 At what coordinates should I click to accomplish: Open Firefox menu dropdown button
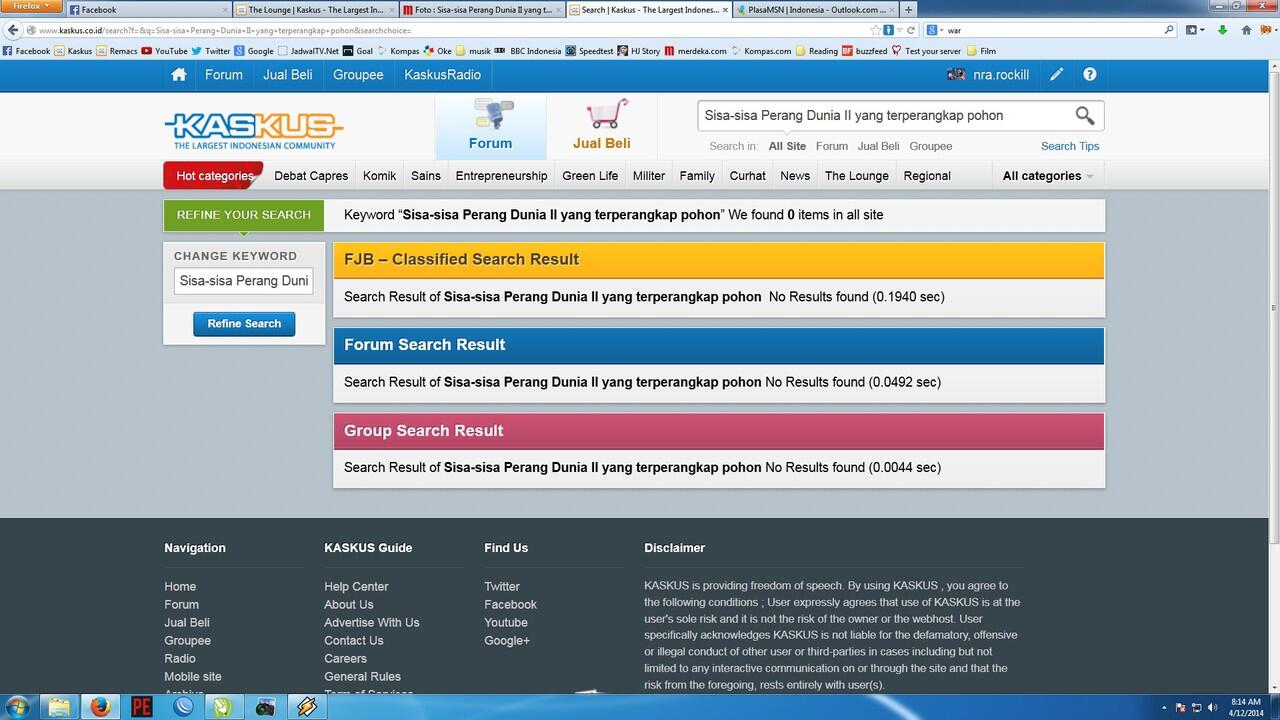click(30, 6)
